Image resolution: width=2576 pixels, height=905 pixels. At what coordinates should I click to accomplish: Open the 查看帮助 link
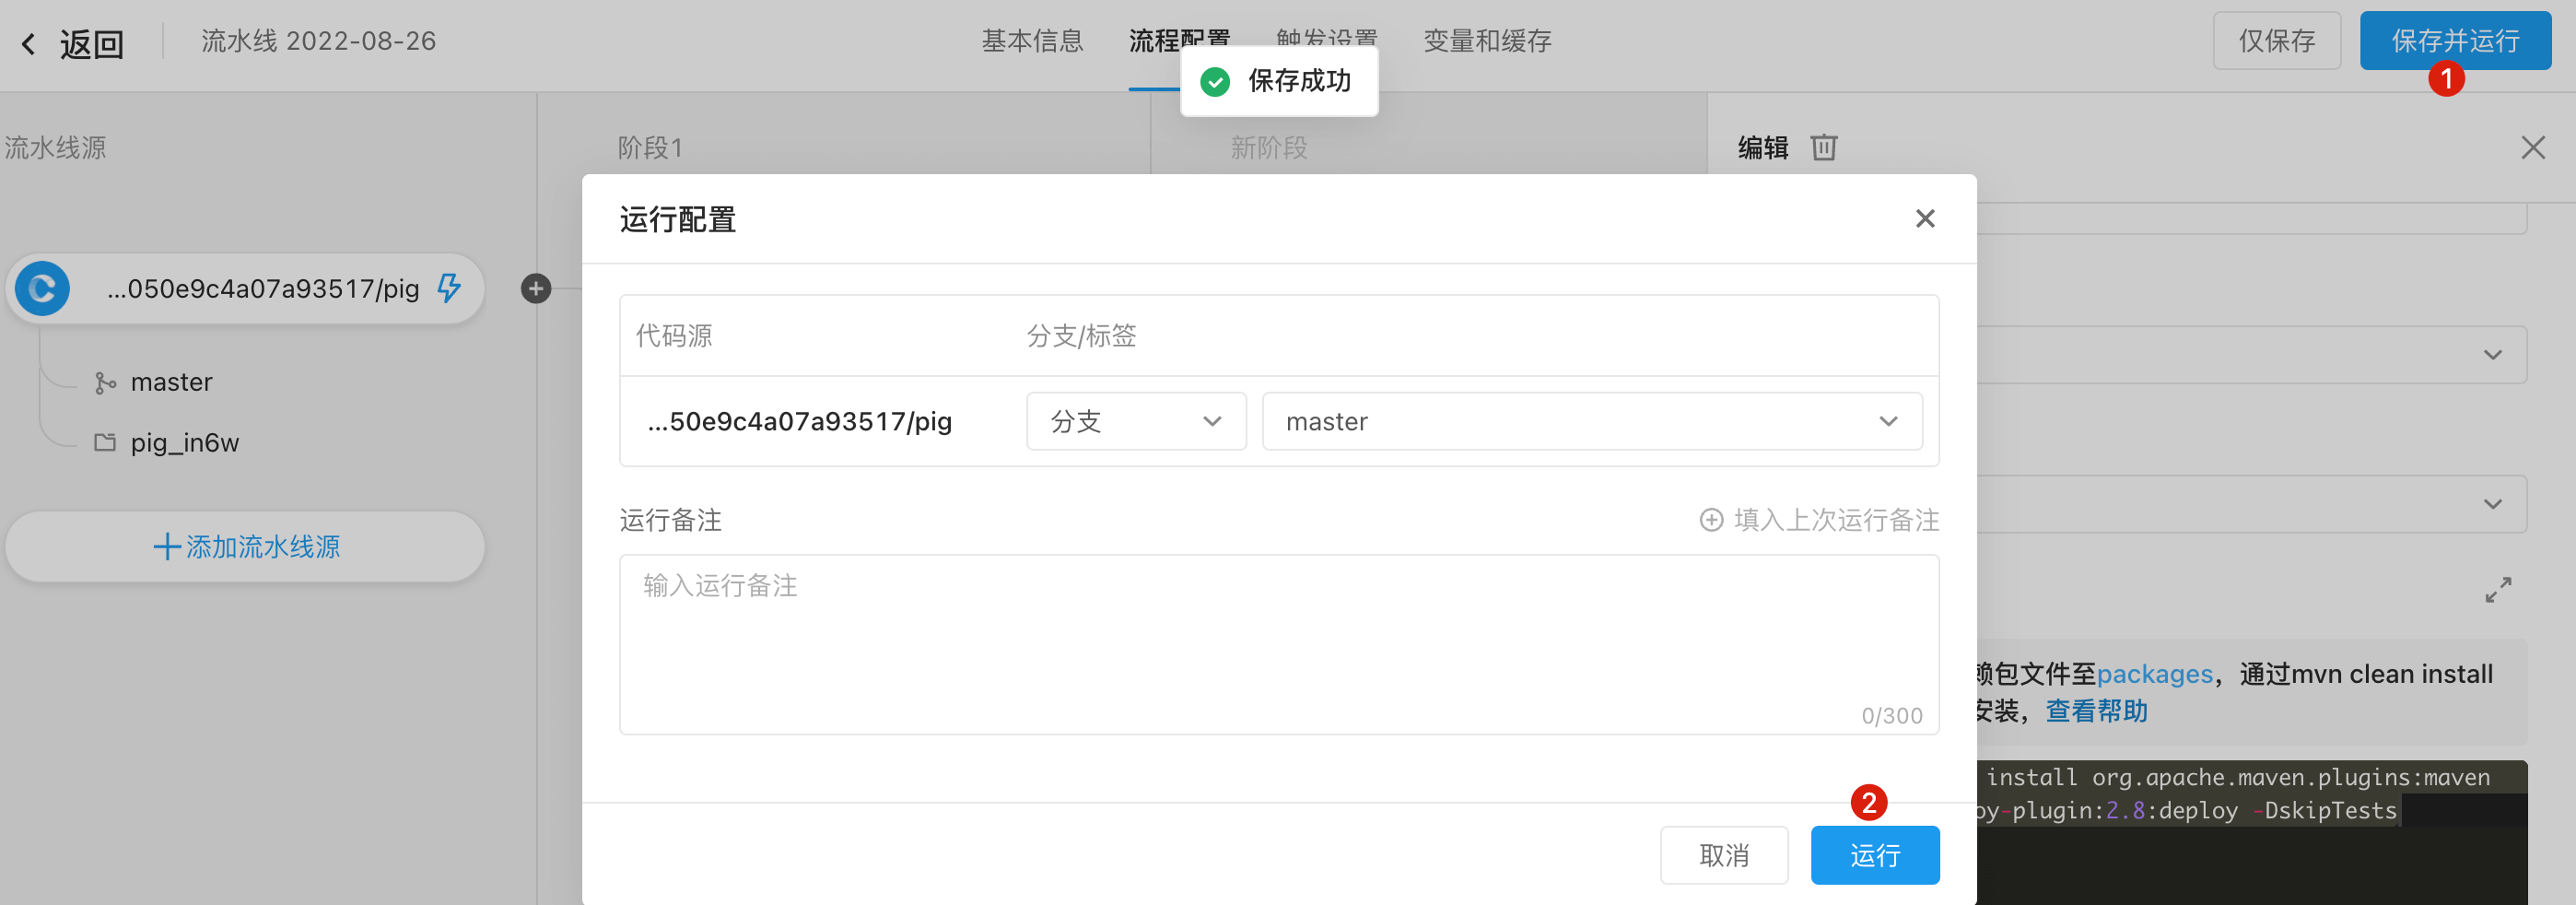point(2096,711)
